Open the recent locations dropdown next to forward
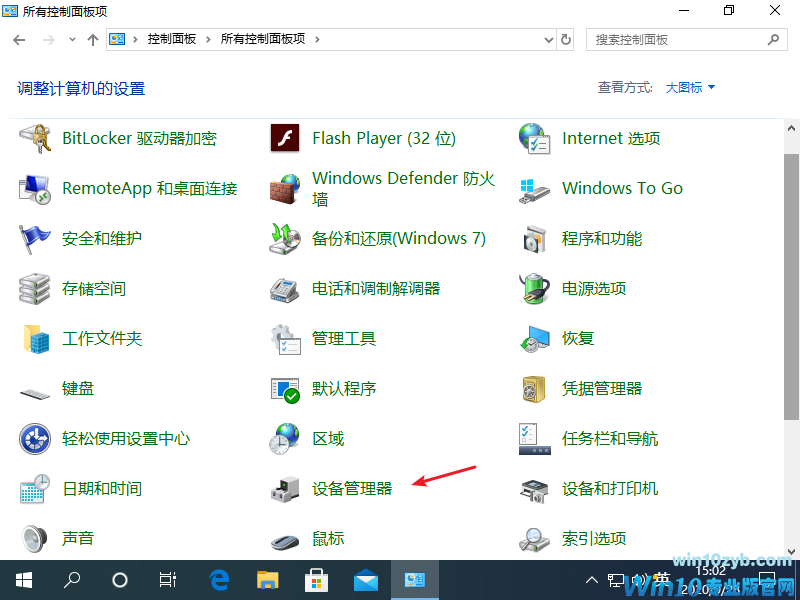Viewport: 800px width, 600px height. click(x=72, y=40)
